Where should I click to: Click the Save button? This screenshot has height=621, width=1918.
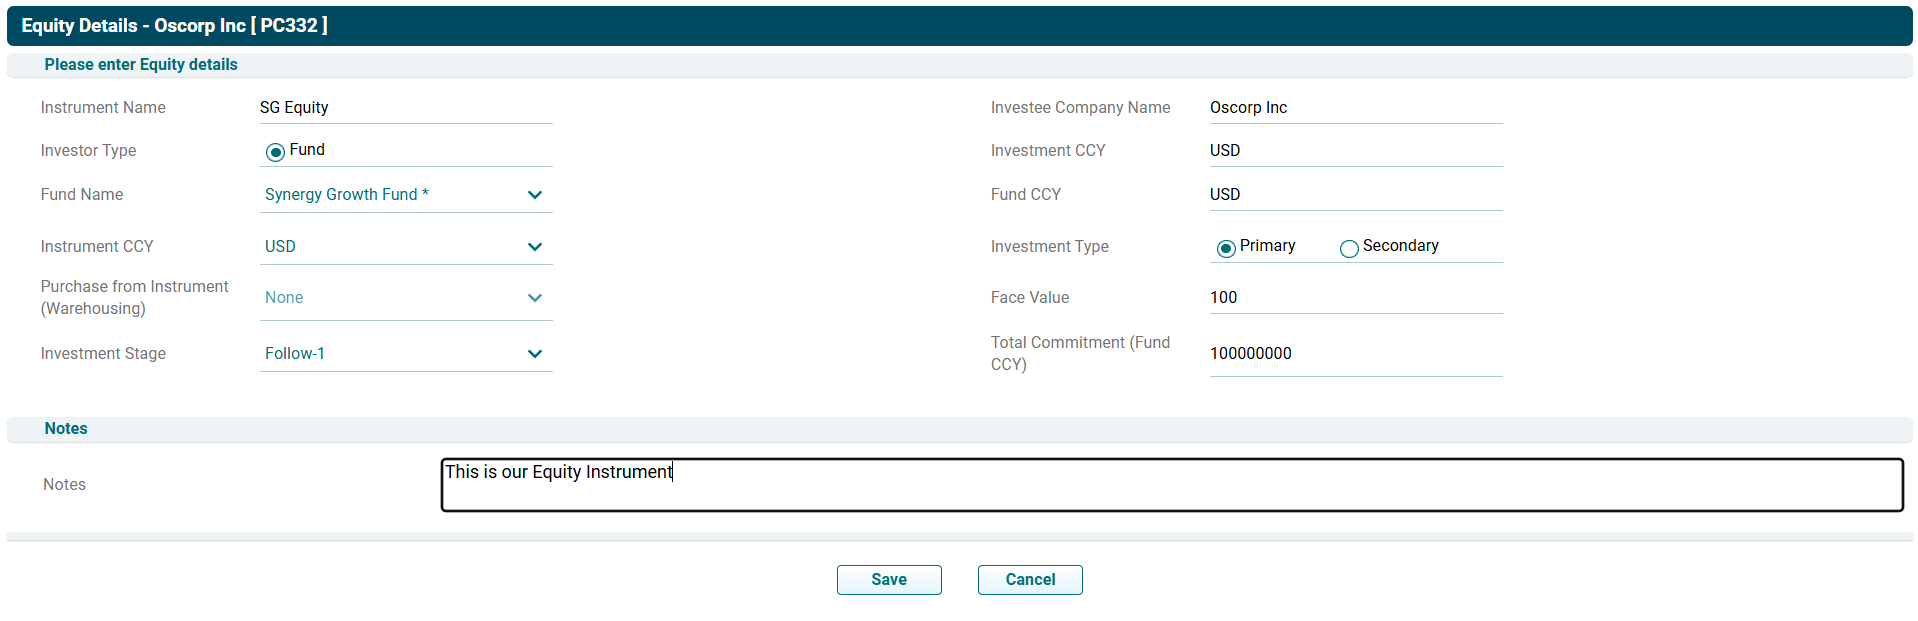[x=888, y=580]
